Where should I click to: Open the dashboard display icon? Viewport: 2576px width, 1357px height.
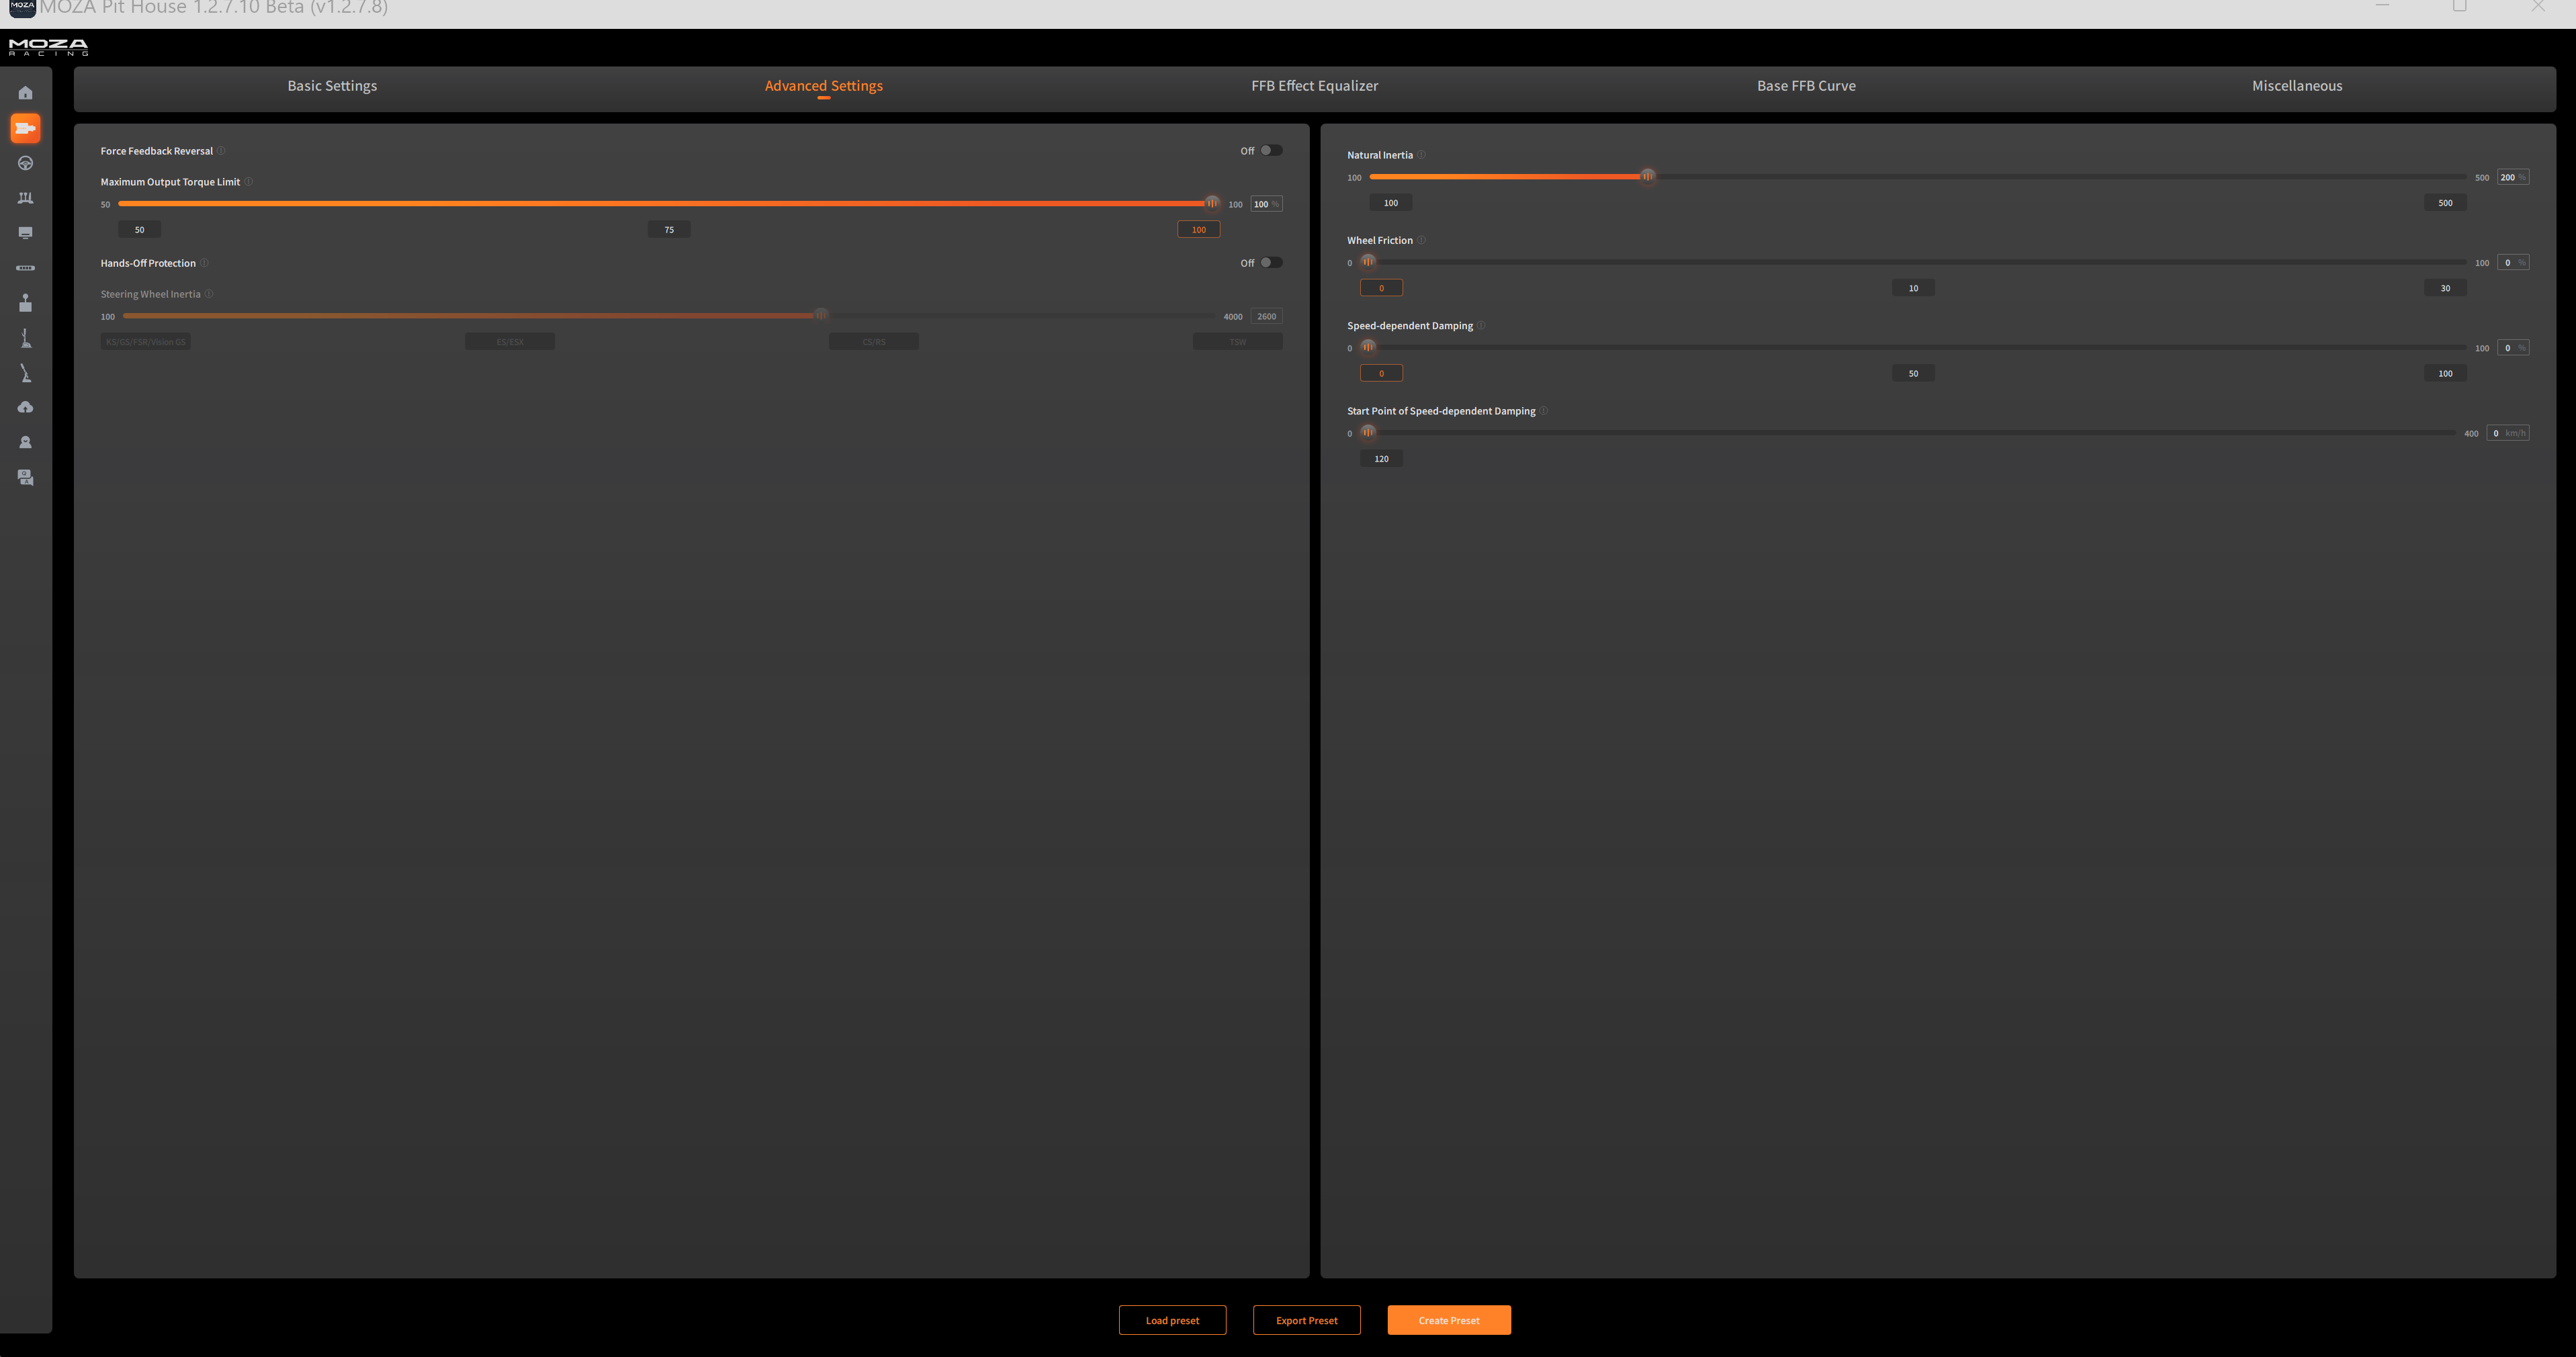(x=25, y=233)
